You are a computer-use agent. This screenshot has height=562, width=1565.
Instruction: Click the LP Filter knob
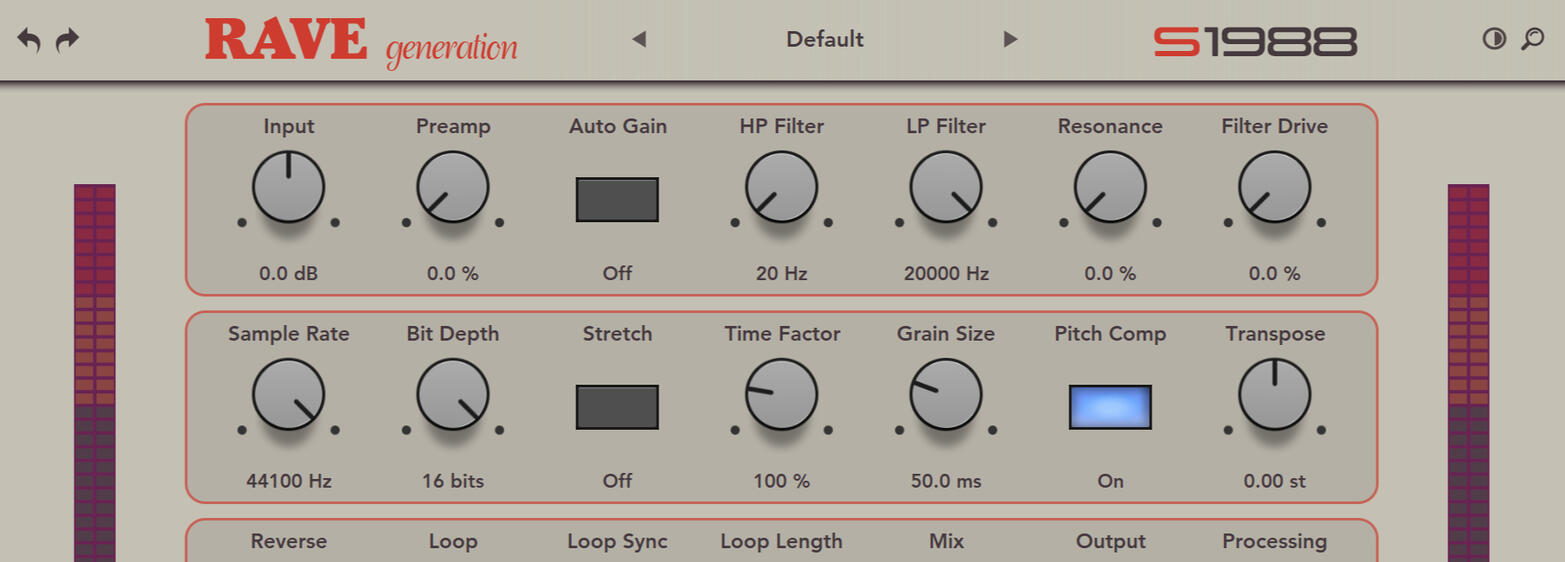(945, 187)
